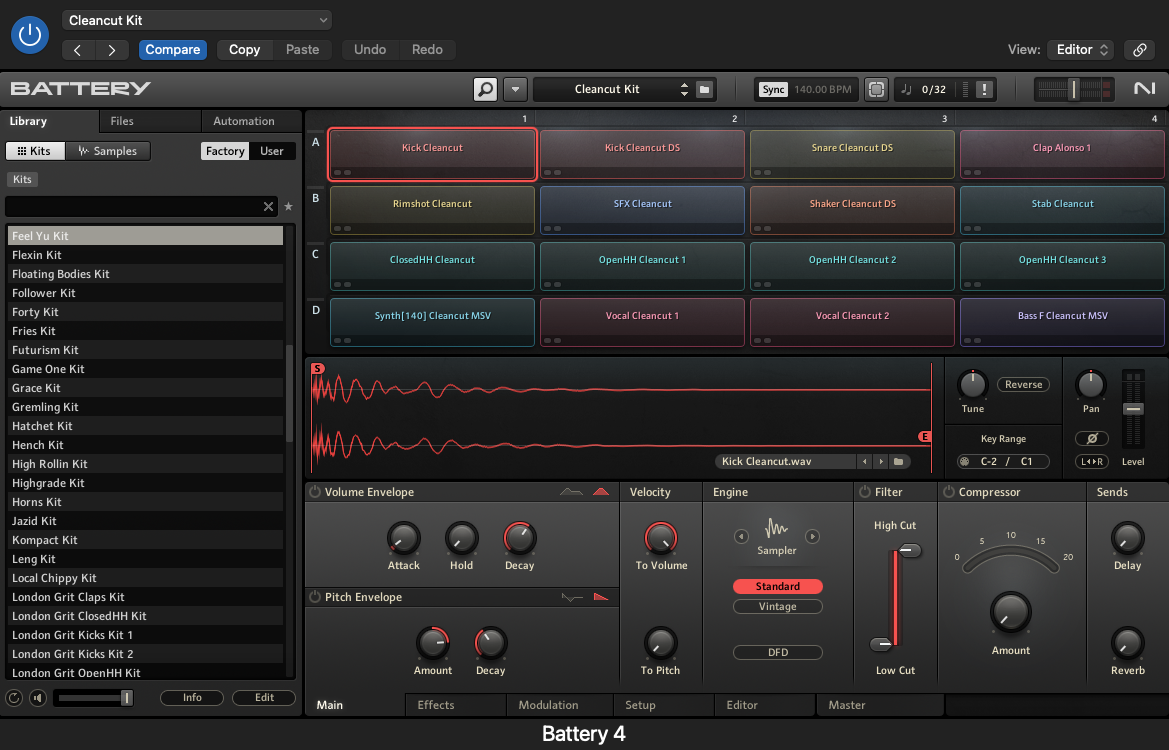
Task: Select the Snare Cleancut DS pad
Action: point(852,154)
